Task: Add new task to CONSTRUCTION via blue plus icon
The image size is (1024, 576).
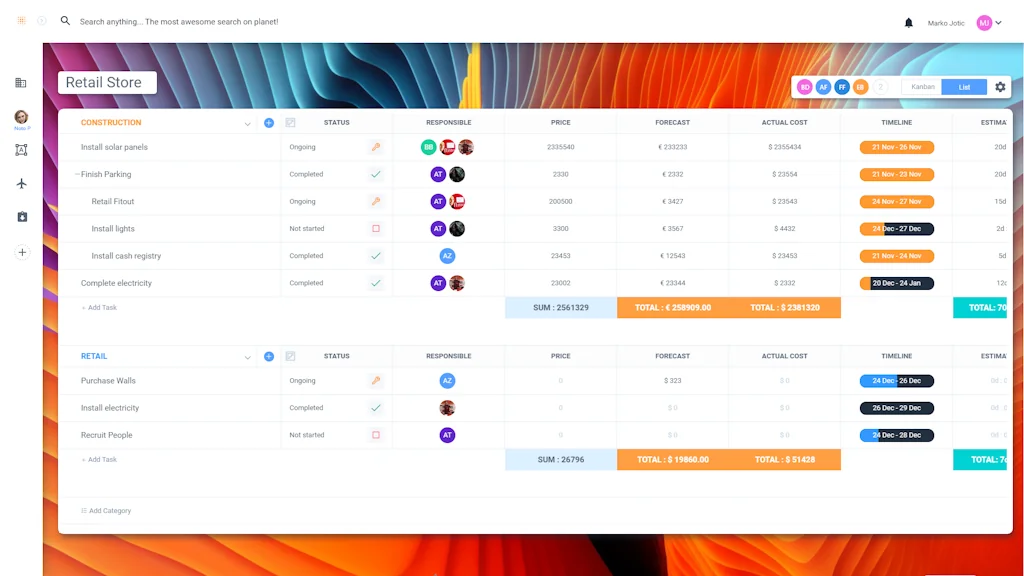Action: (268, 122)
